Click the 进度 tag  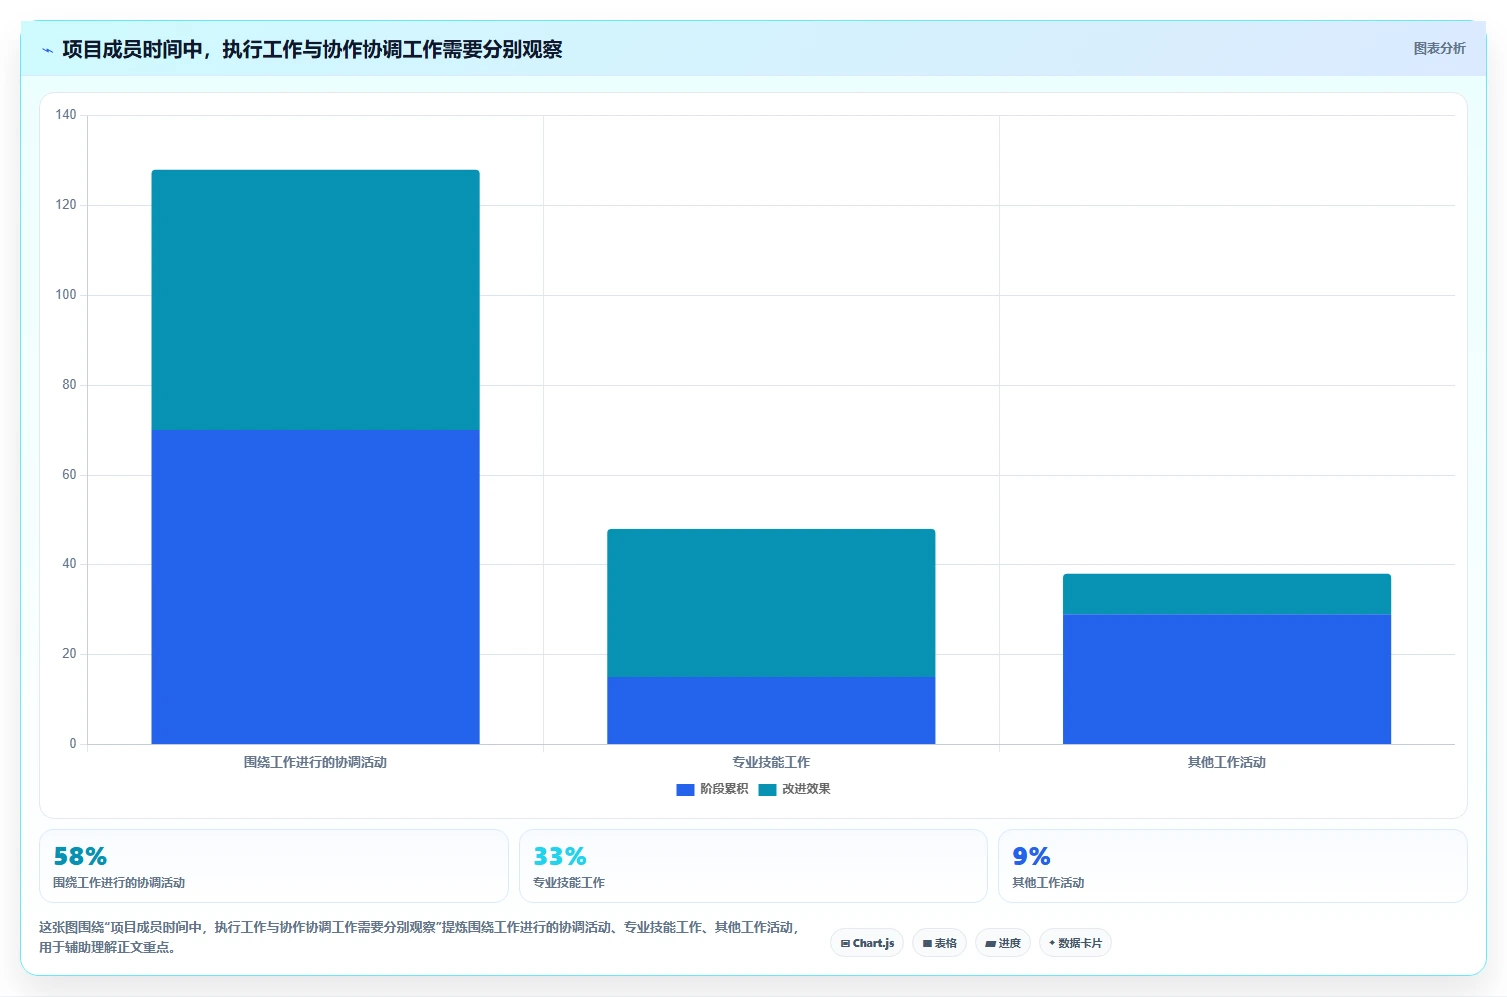1003,943
